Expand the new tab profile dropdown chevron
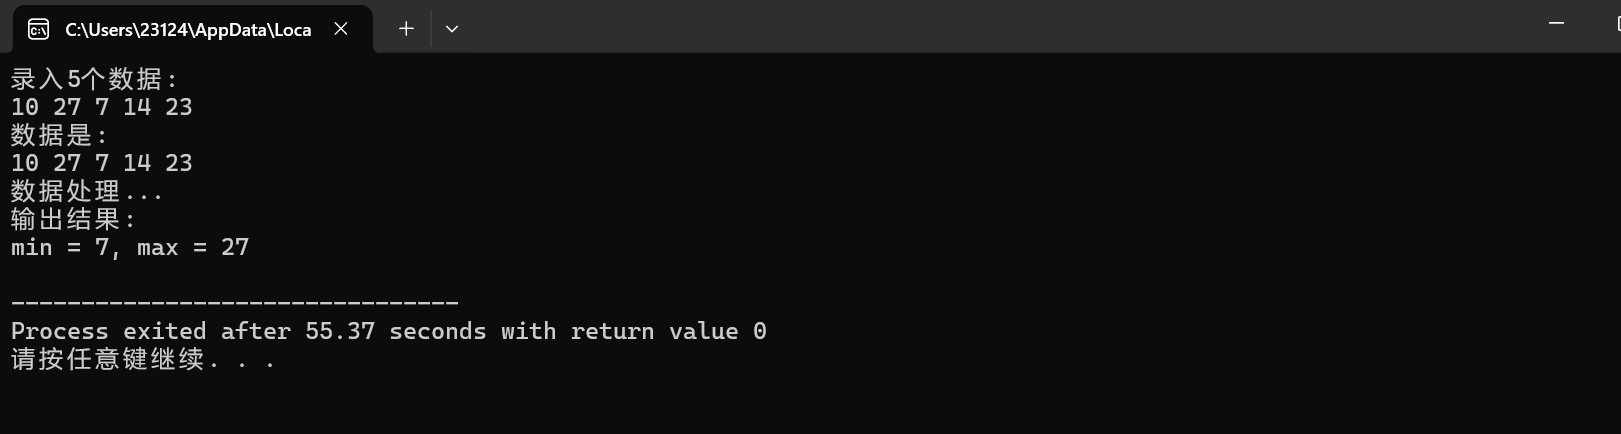This screenshot has width=1621, height=434. pos(452,29)
